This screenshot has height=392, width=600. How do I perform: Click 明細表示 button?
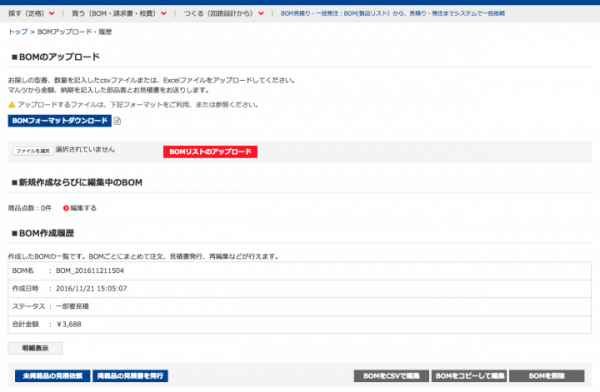(35, 348)
